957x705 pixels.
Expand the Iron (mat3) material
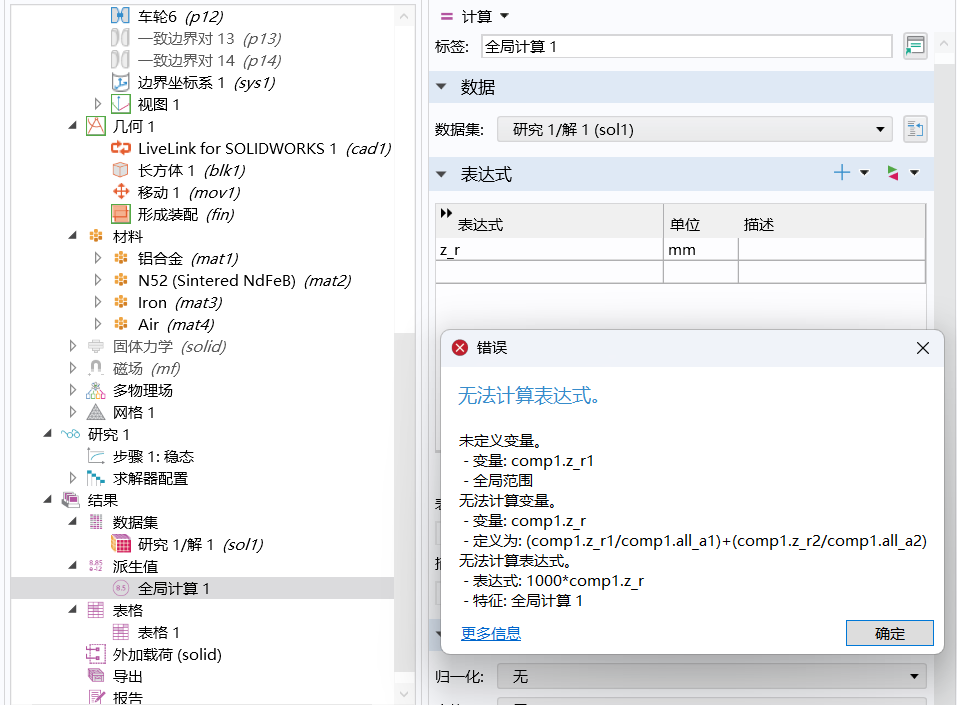(x=98, y=302)
